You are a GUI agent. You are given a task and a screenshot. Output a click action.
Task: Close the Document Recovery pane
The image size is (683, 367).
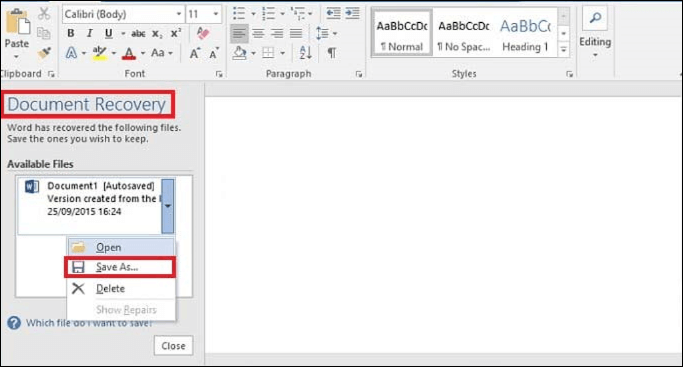click(173, 346)
